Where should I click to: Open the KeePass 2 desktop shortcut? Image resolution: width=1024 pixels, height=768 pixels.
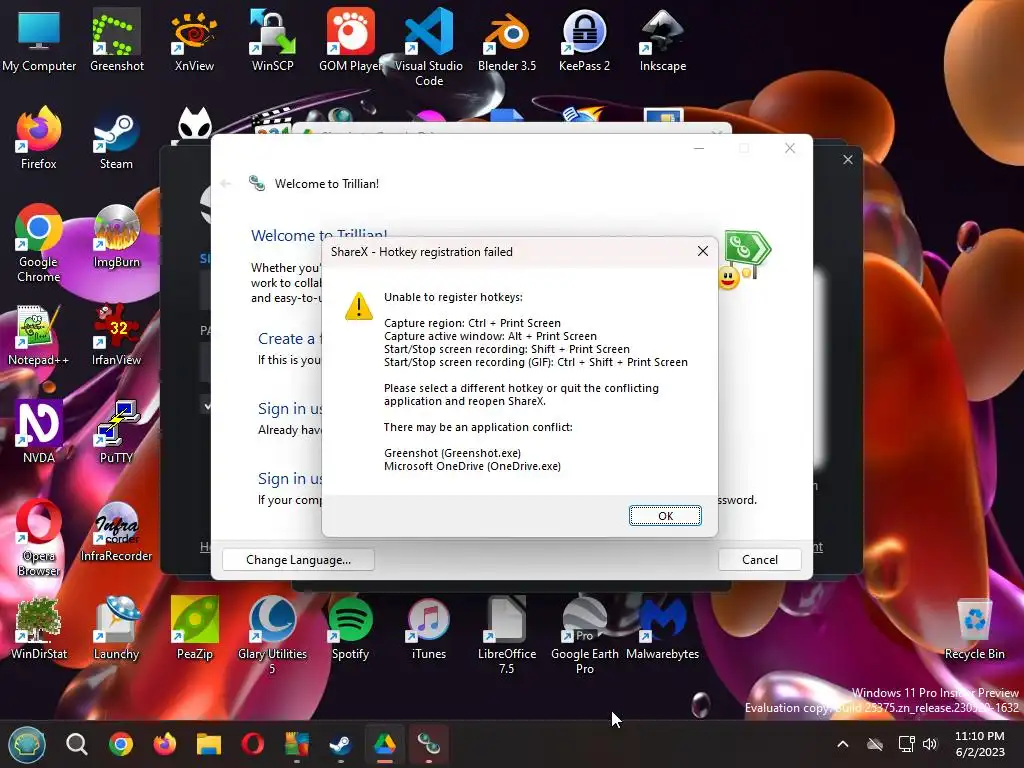(x=584, y=40)
